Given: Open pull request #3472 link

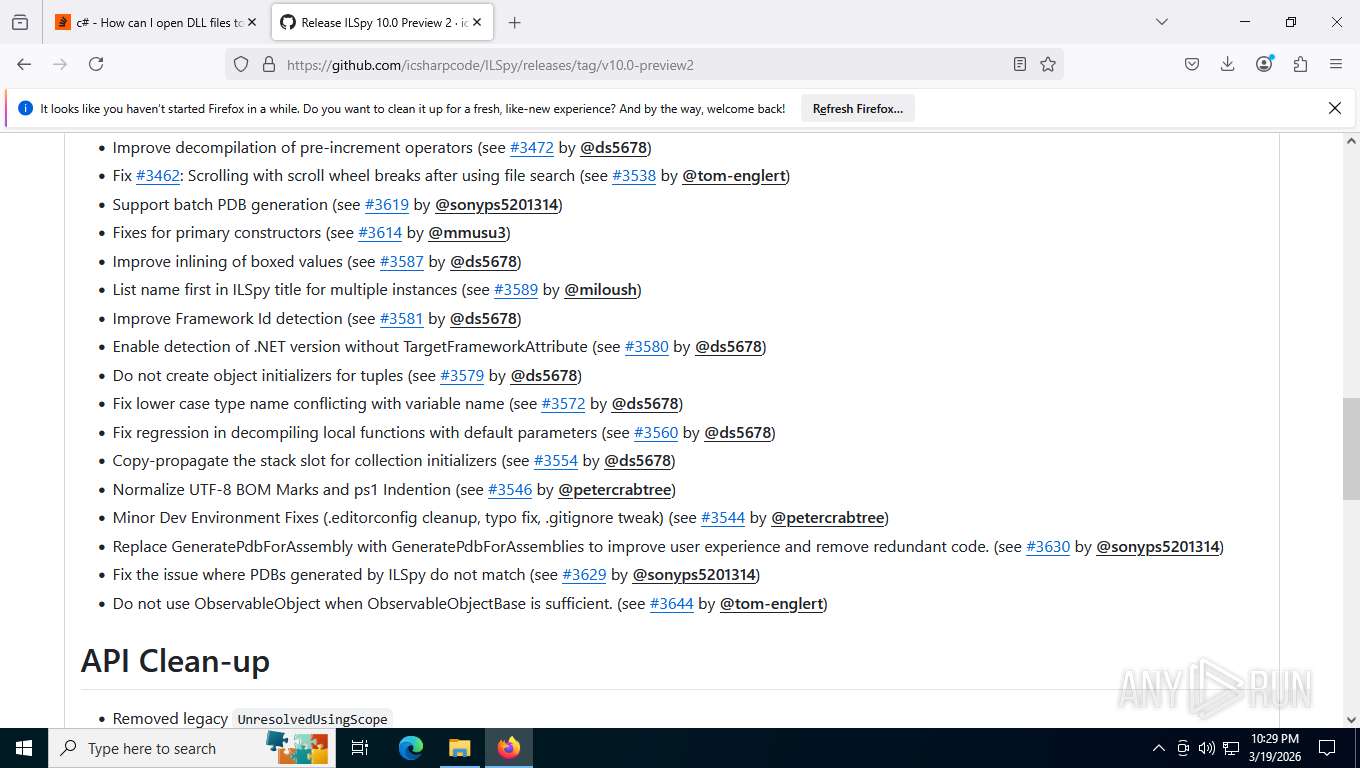Looking at the screenshot, I should tap(532, 147).
